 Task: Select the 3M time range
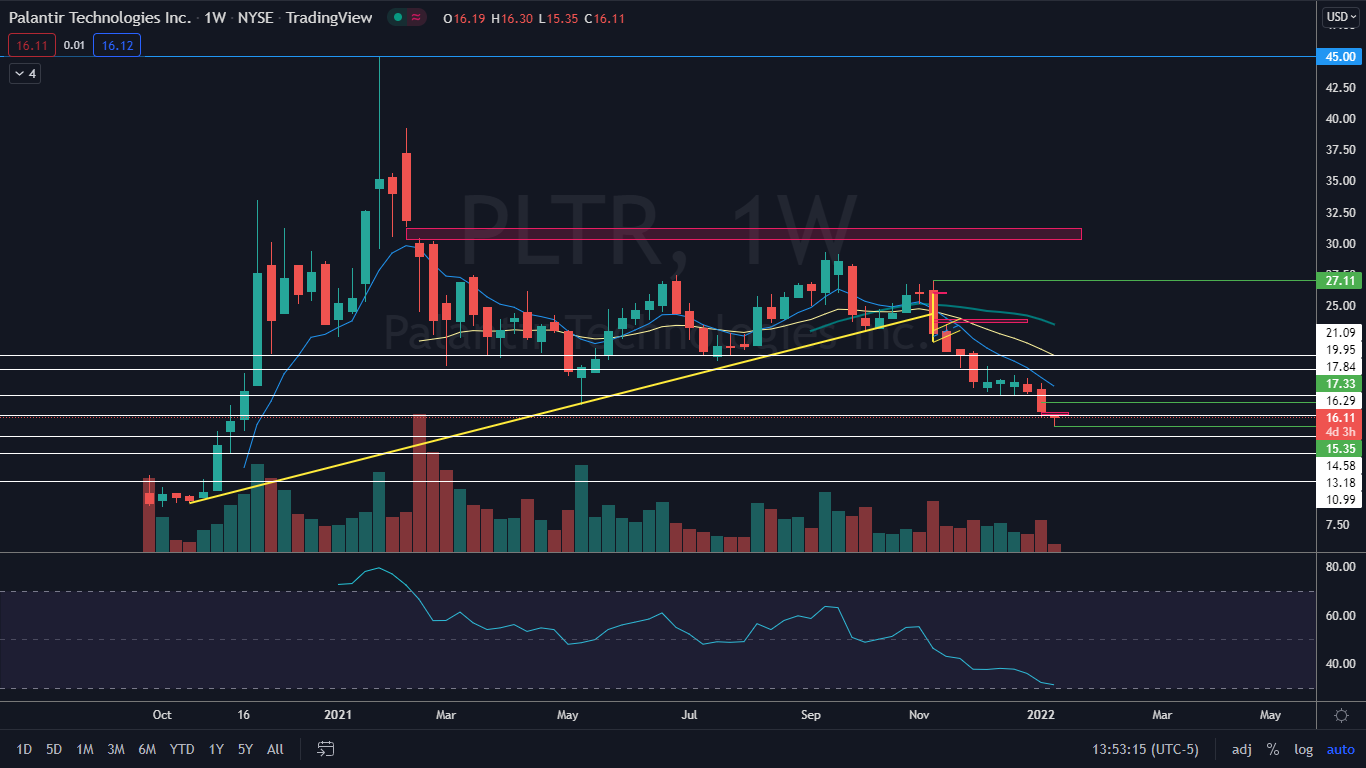click(116, 749)
